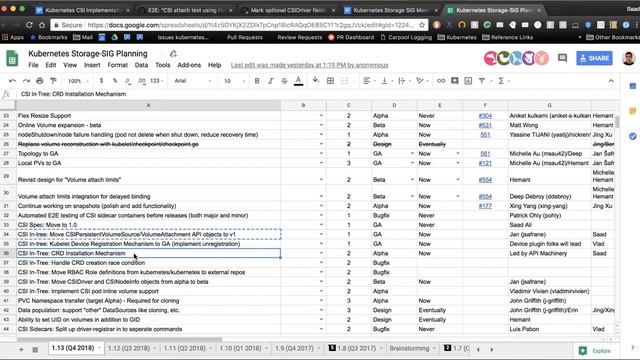640x360 pixels.
Task: Open the Insert menu
Action: (92, 65)
